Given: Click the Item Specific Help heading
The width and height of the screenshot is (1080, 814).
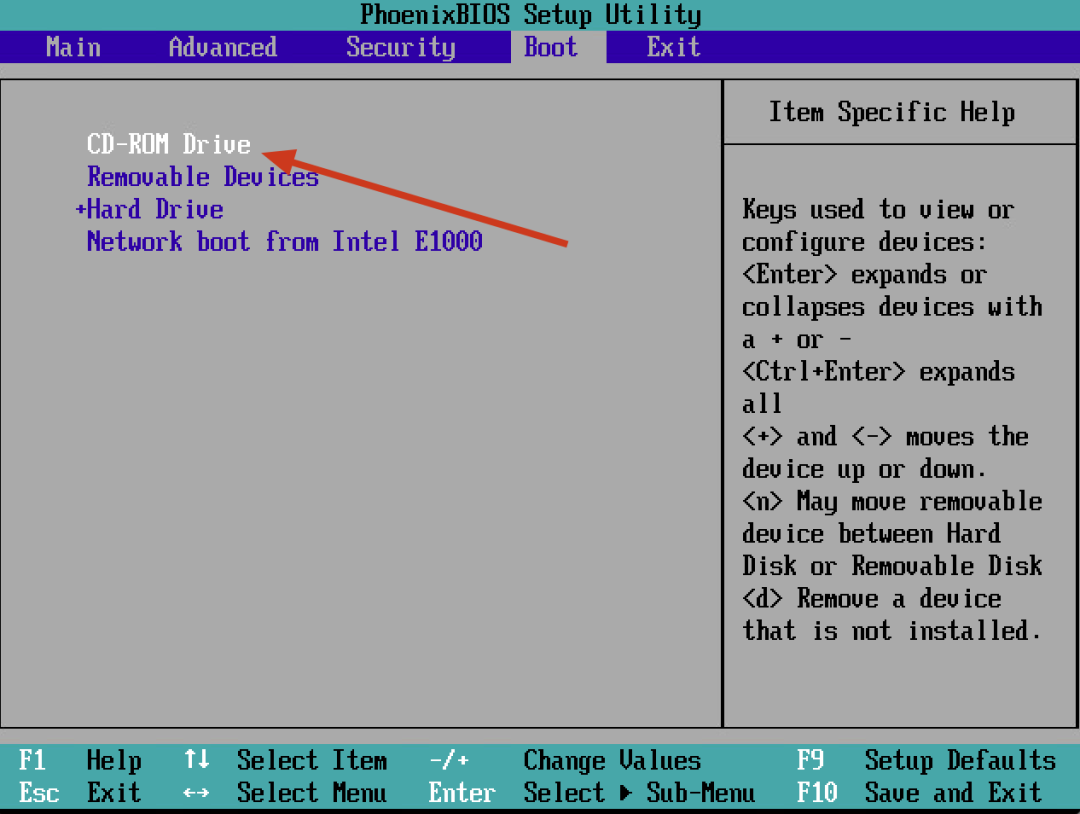Looking at the screenshot, I should [892, 112].
